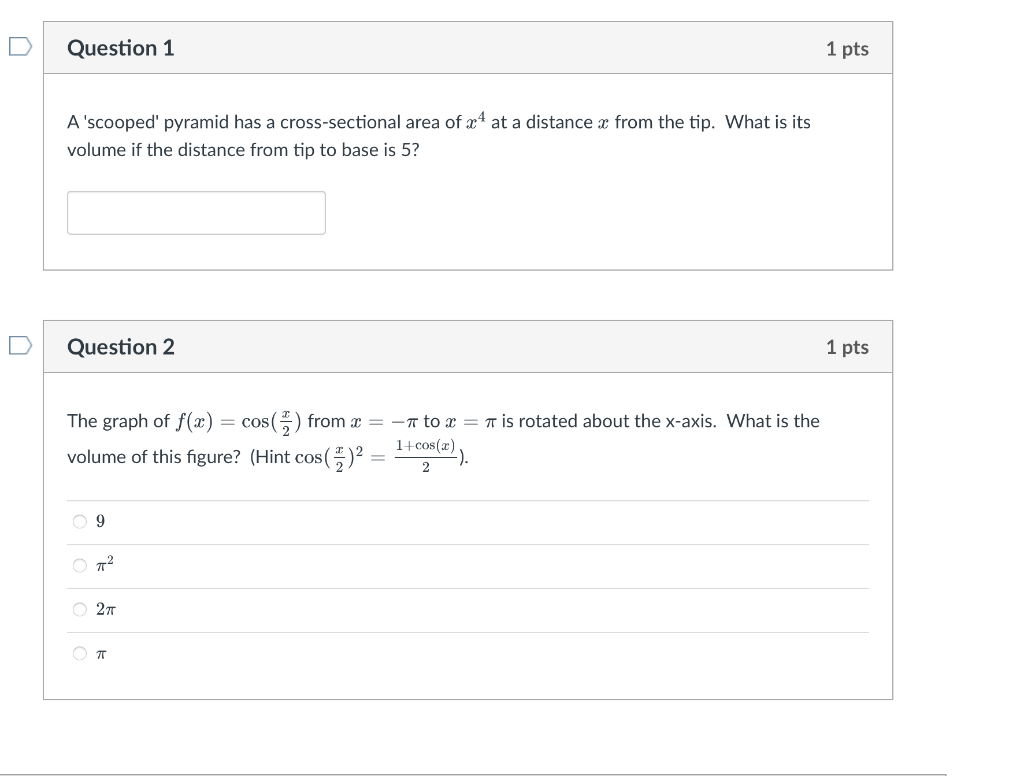This screenshot has height=776, width=1024.
Task: Pick π as the volume answer
Action: (79, 653)
